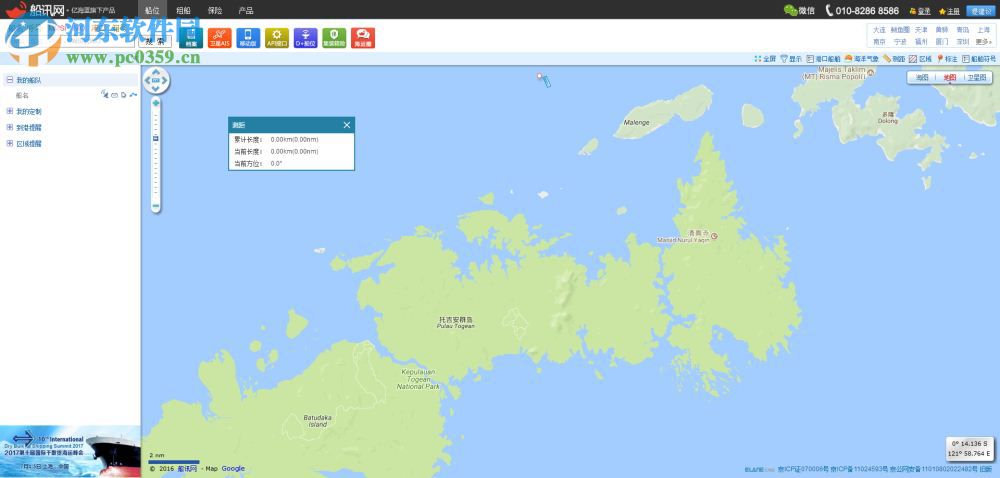Jump to 厦门 port link

[x=942, y=41]
